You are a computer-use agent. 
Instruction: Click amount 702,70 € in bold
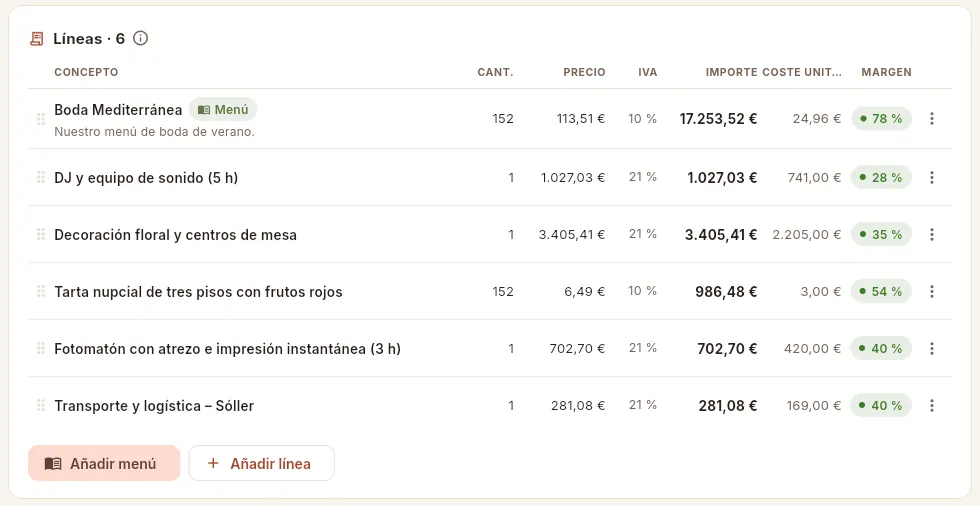[728, 349]
